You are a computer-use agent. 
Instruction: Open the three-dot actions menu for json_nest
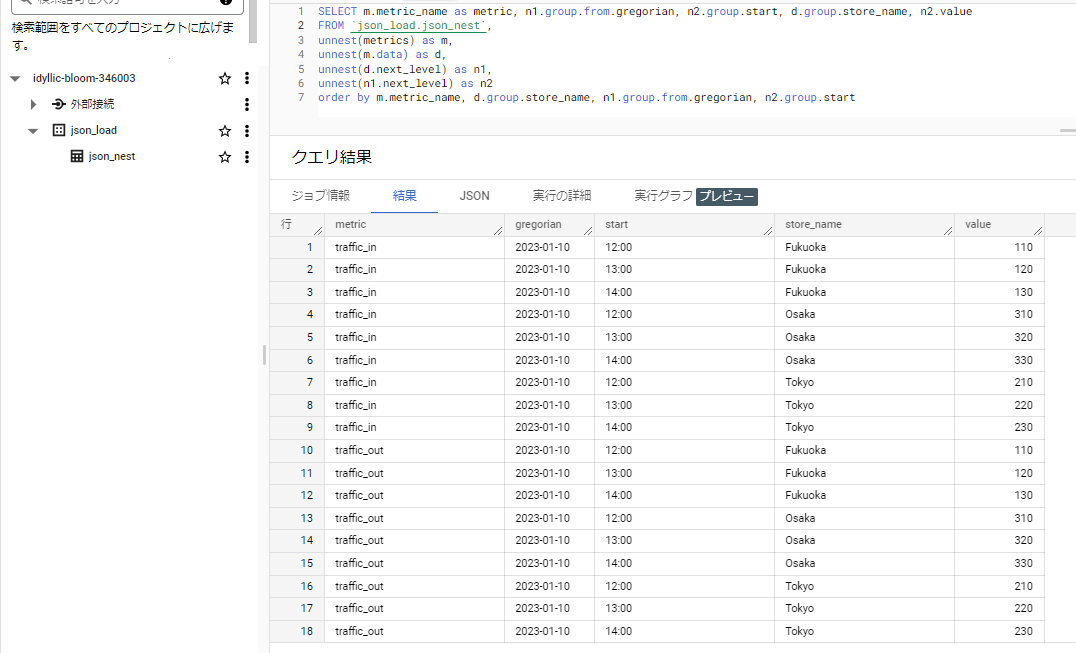coord(246,156)
